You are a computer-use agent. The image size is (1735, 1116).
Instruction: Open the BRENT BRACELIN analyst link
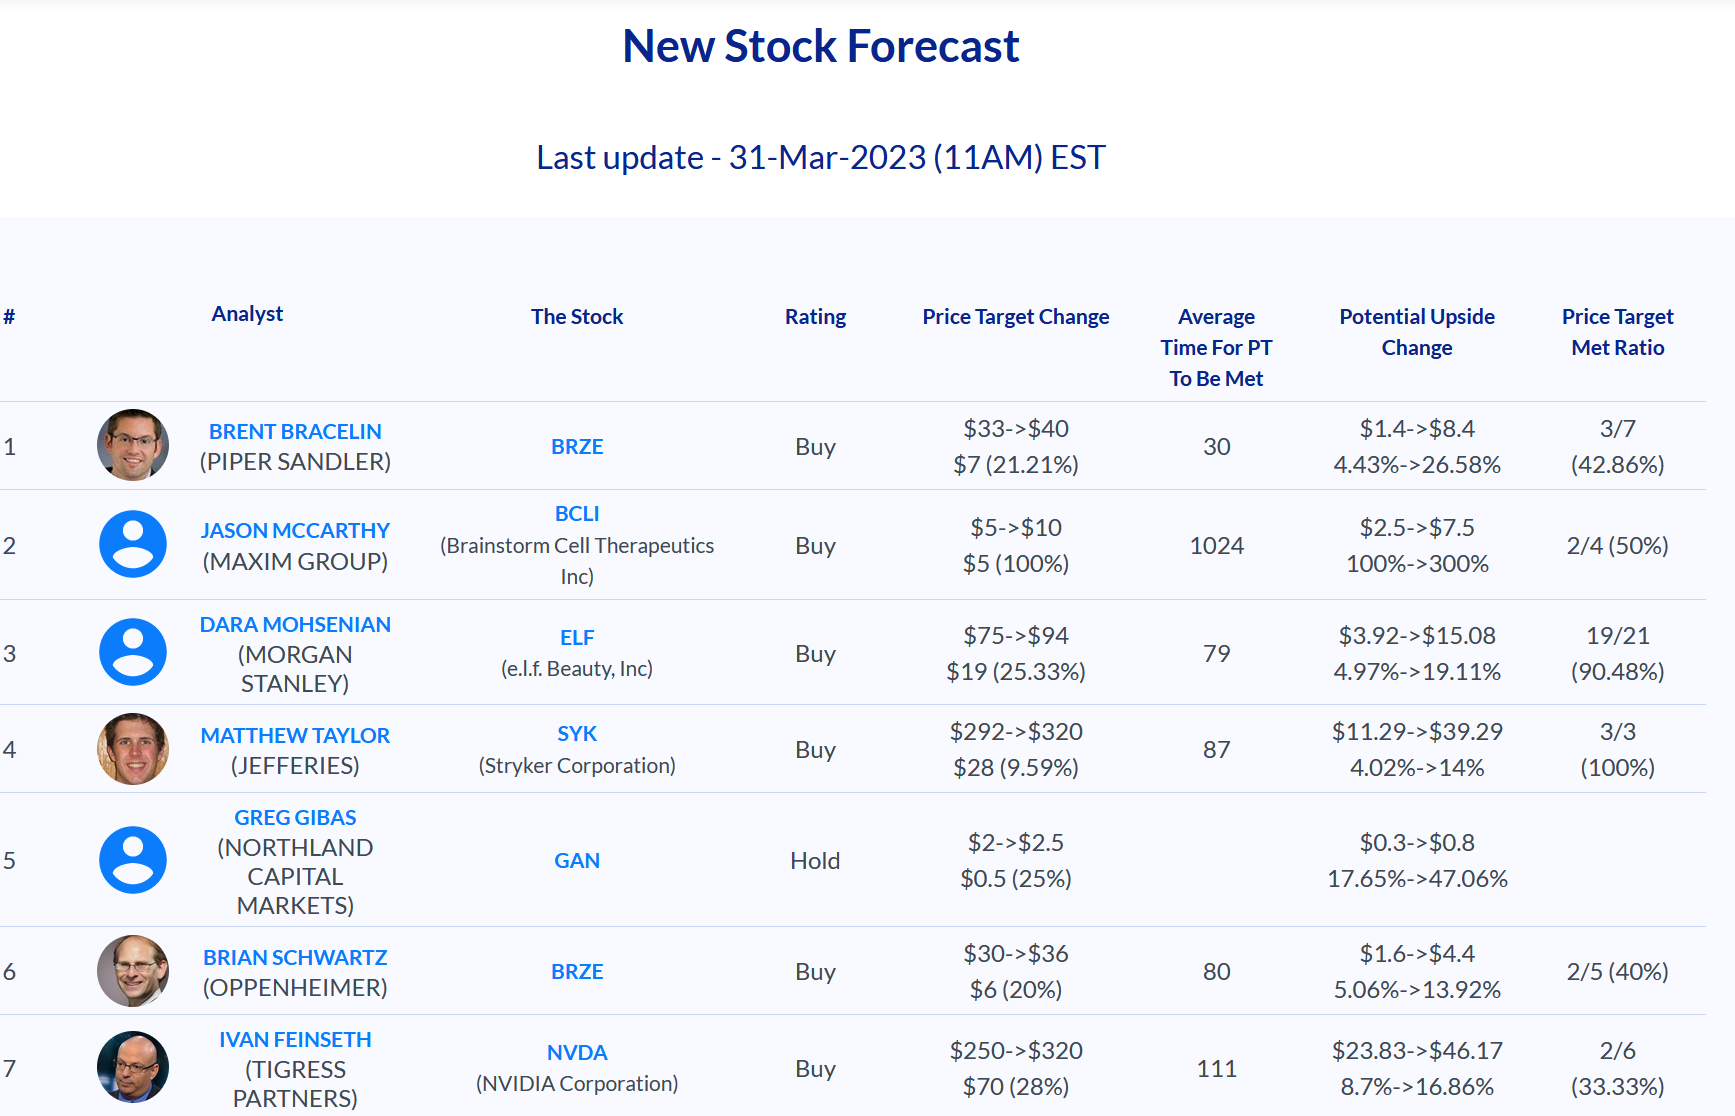295,431
